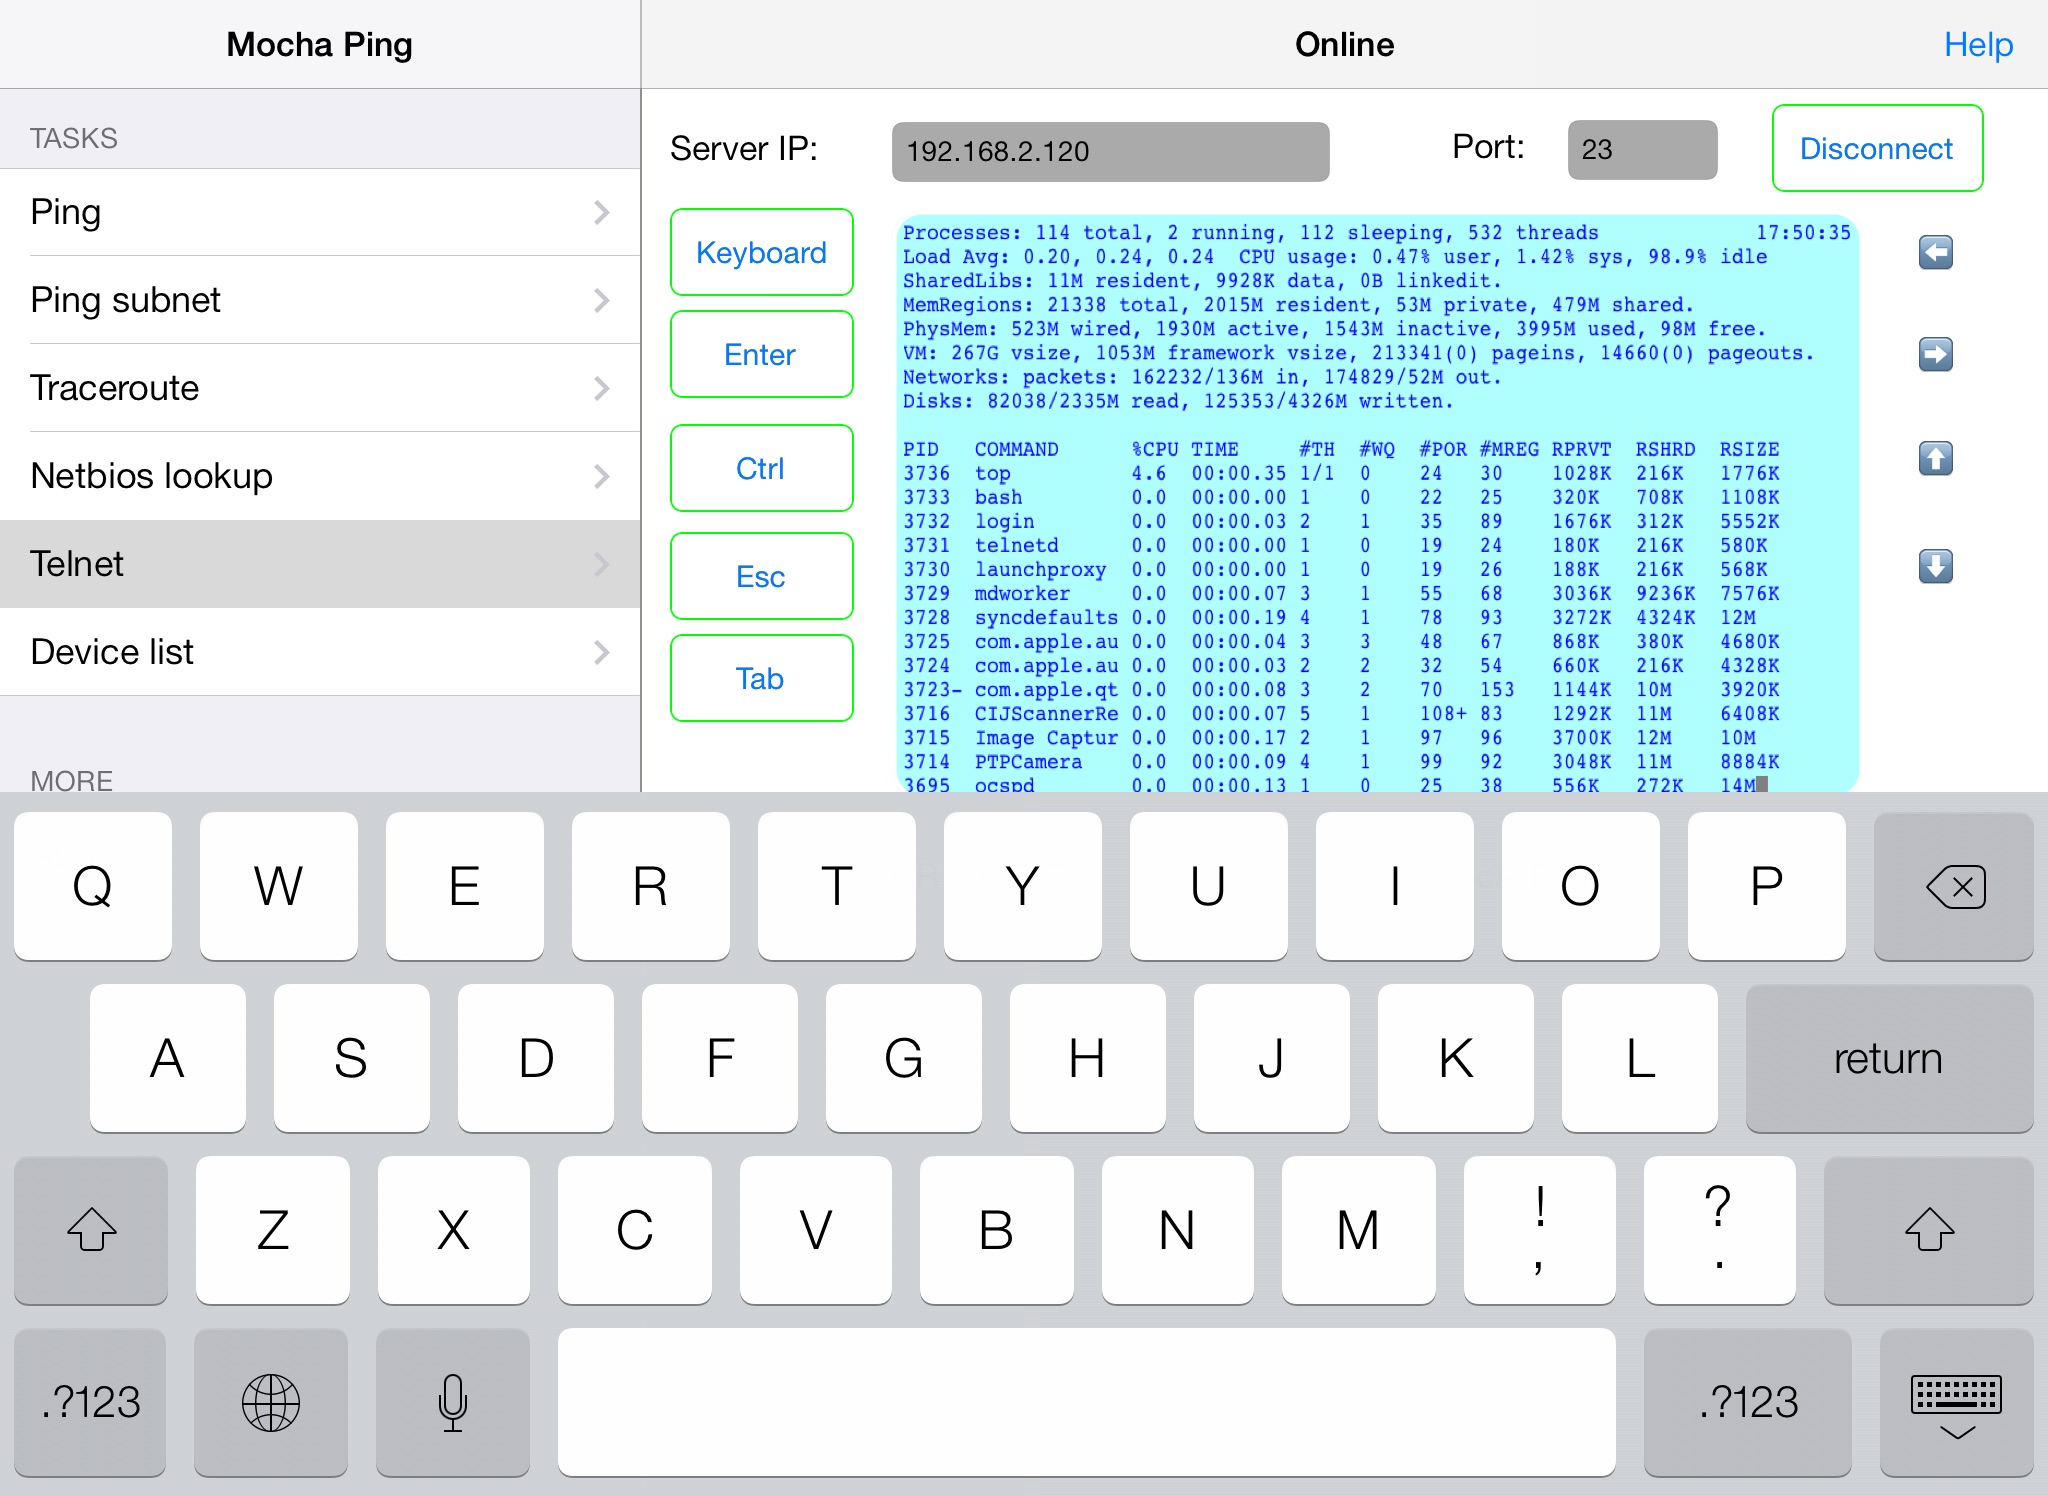
Task: Tap the Keyboard button
Action: pyautogui.click(x=761, y=252)
